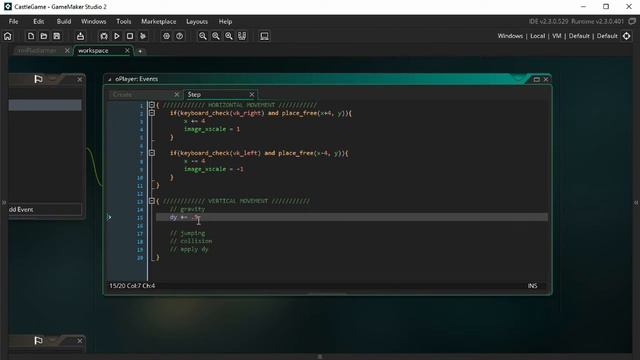Image resolution: width=640 pixels, height=360 pixels.
Task: Open the target manager crosshair icon
Action: (627, 36)
